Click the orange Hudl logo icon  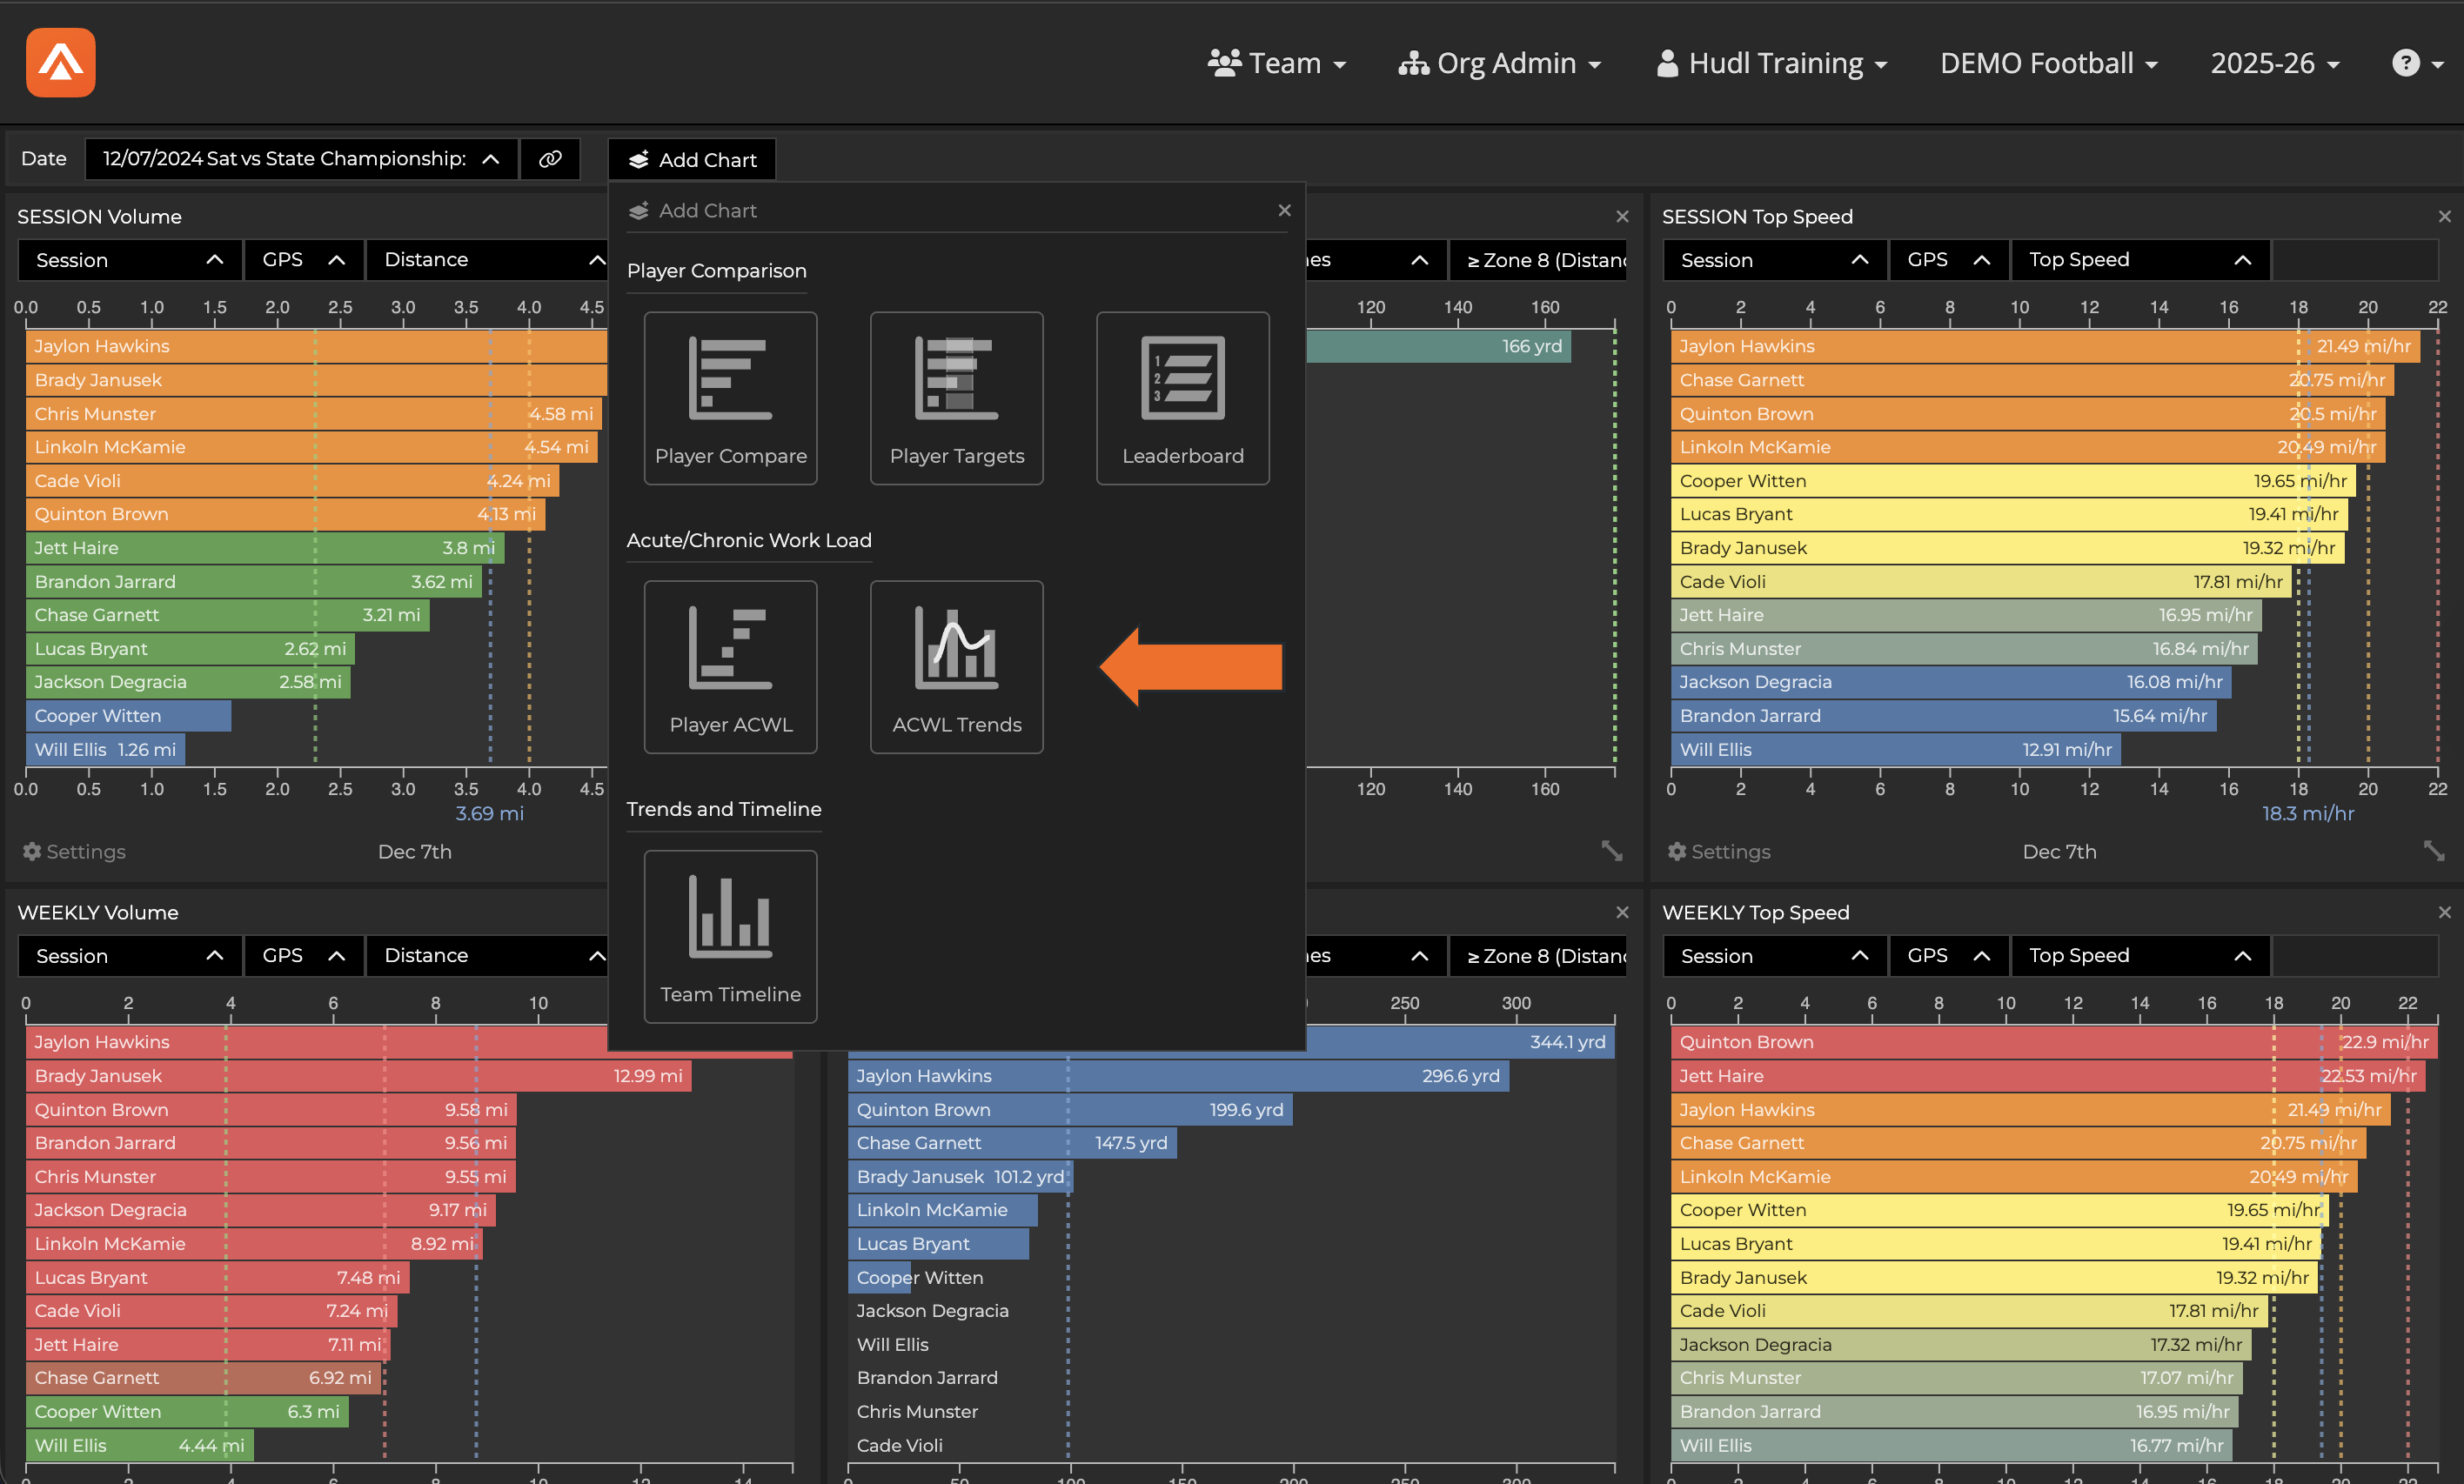(x=61, y=62)
